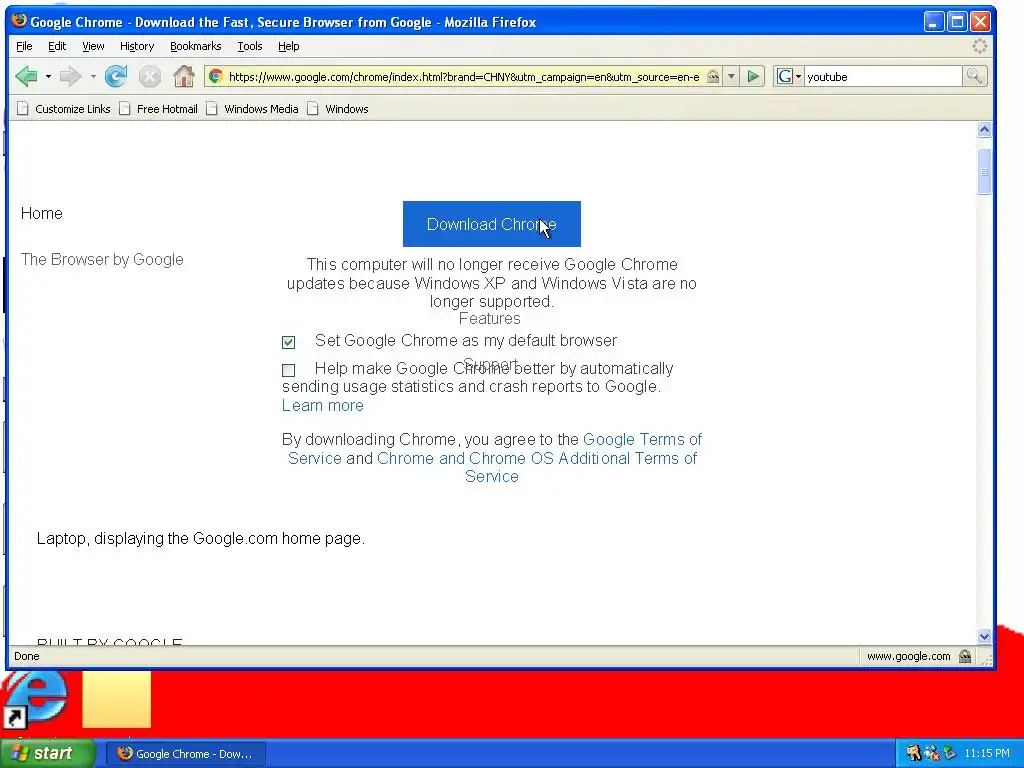This screenshot has width=1024, height=768.
Task: Click the Chrome favicon in address bar
Action: [215, 76]
